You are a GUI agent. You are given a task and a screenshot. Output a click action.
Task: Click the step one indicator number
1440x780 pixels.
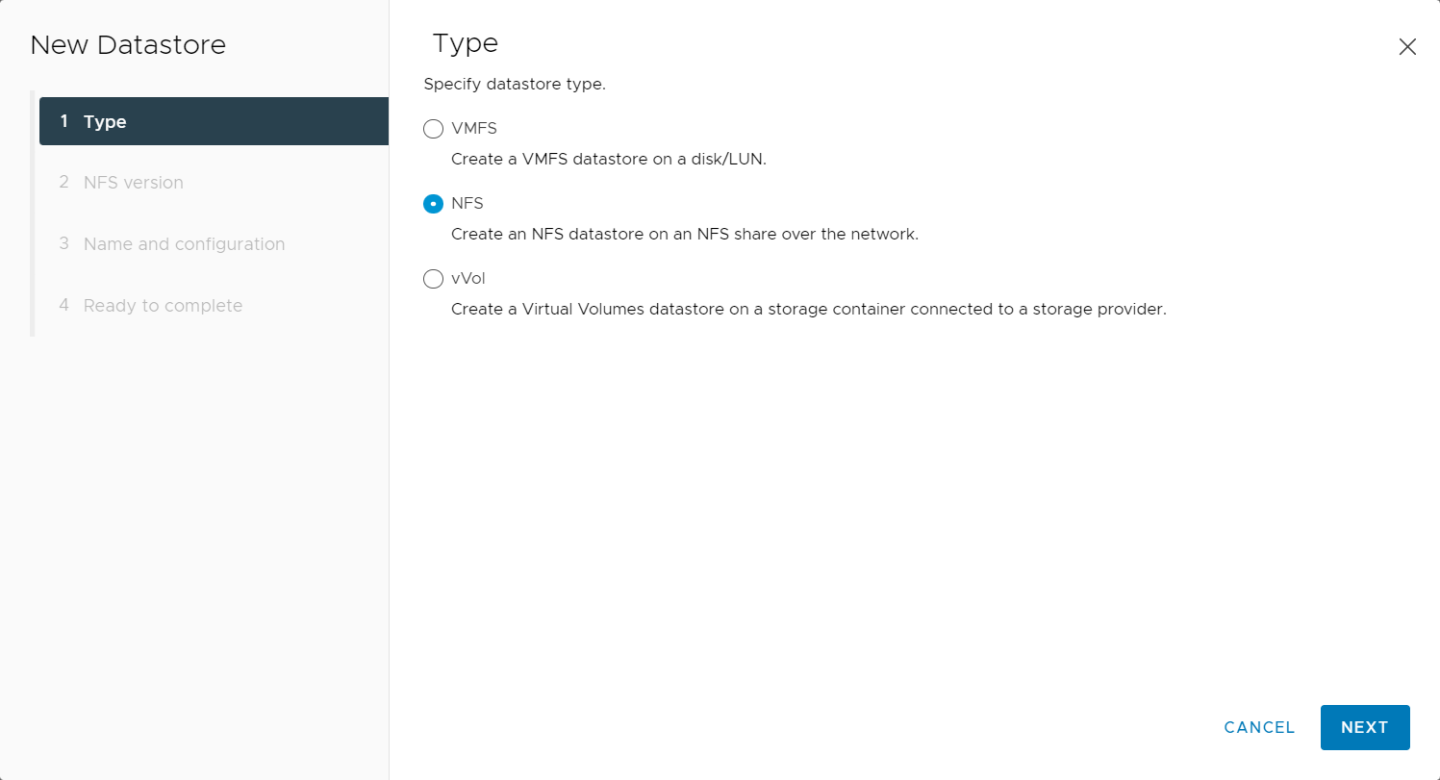click(63, 121)
